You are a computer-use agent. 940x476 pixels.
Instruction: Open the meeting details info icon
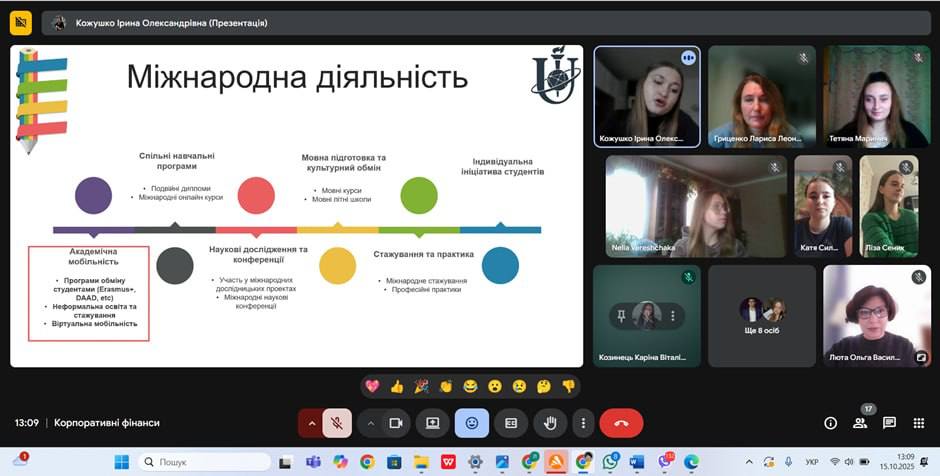[830, 423]
